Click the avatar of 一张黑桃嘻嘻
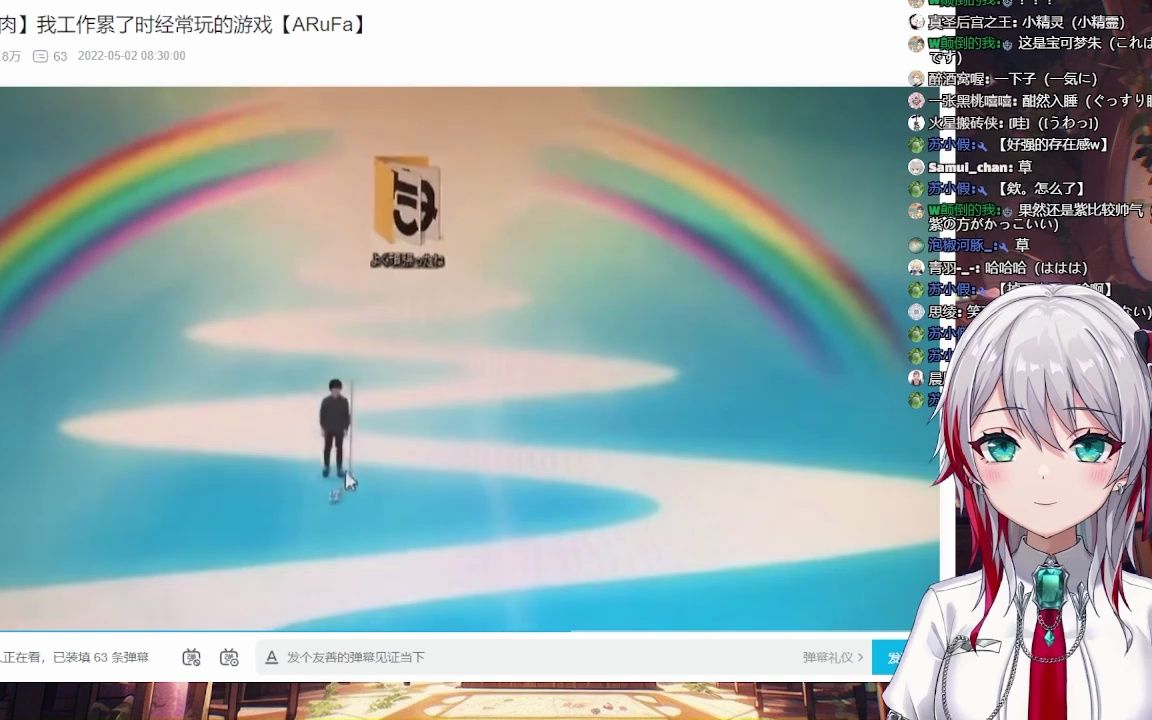1152x720 pixels. click(916, 101)
